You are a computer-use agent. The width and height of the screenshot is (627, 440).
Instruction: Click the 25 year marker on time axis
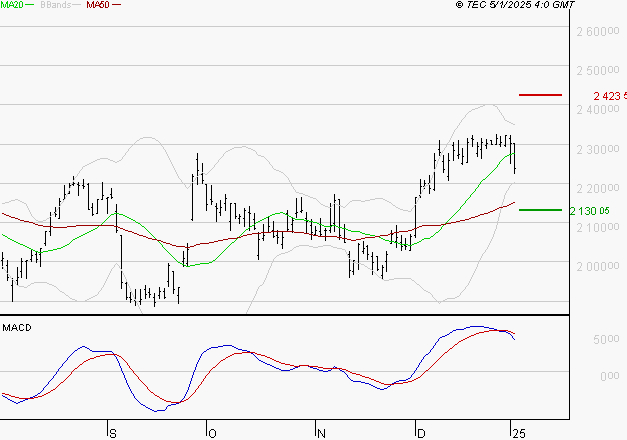[x=519, y=433]
